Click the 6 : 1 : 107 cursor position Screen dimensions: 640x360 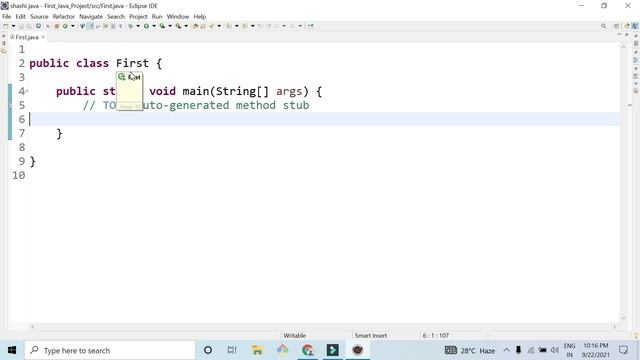click(x=436, y=336)
